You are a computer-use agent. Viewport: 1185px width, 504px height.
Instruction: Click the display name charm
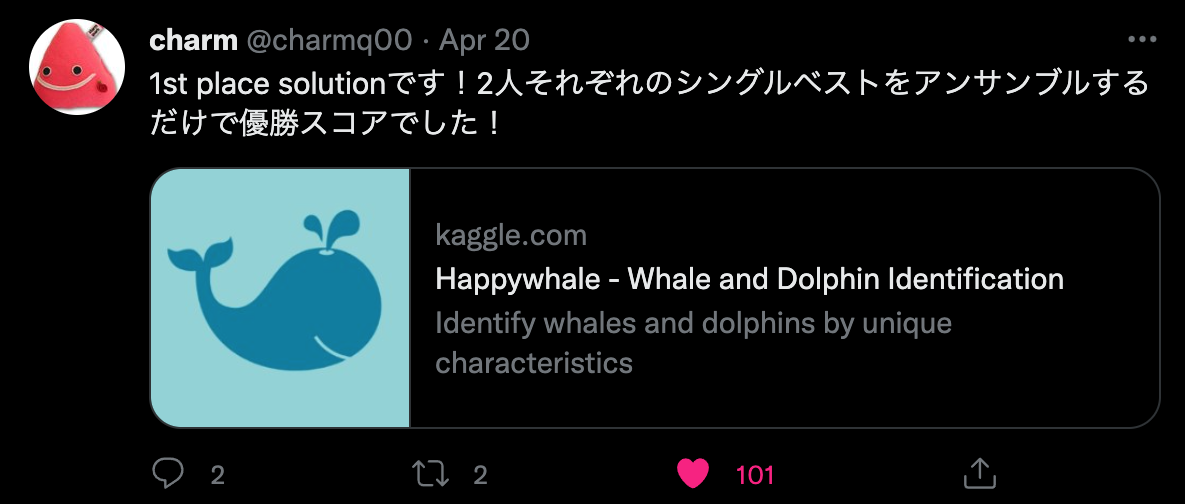(193, 41)
